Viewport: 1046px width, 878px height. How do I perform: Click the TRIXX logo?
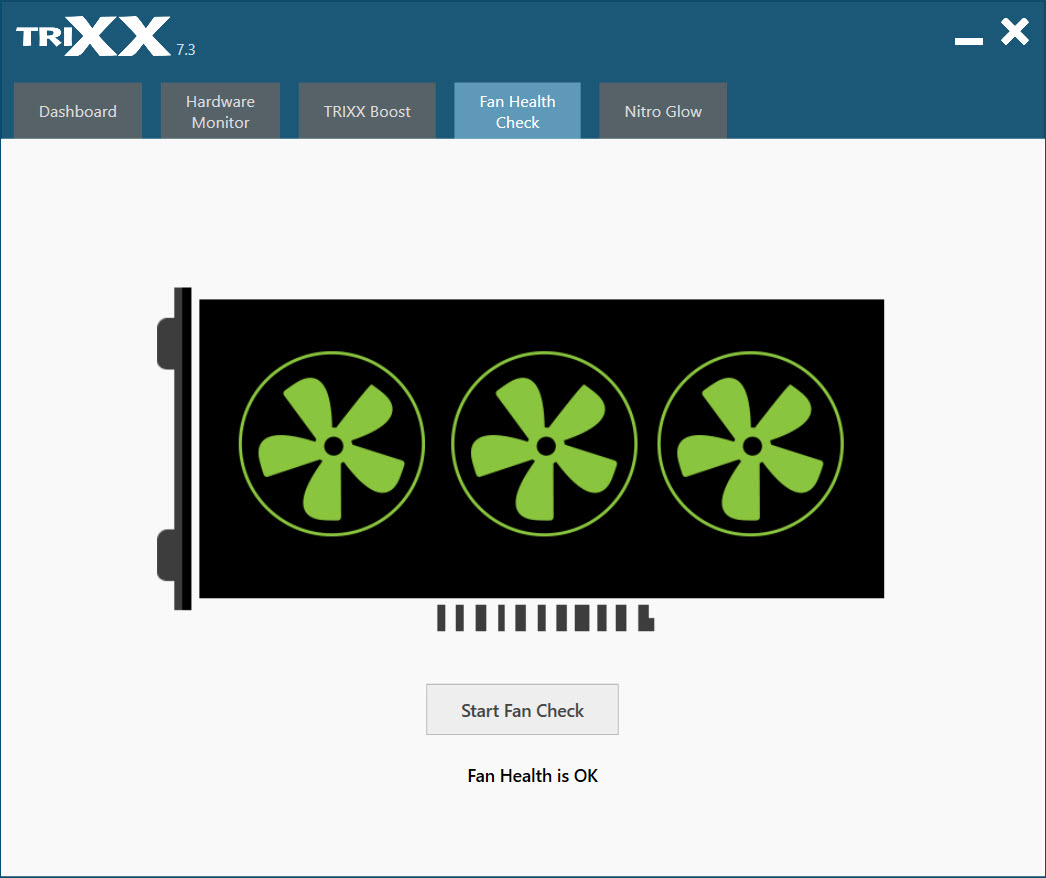pyautogui.click(x=93, y=36)
